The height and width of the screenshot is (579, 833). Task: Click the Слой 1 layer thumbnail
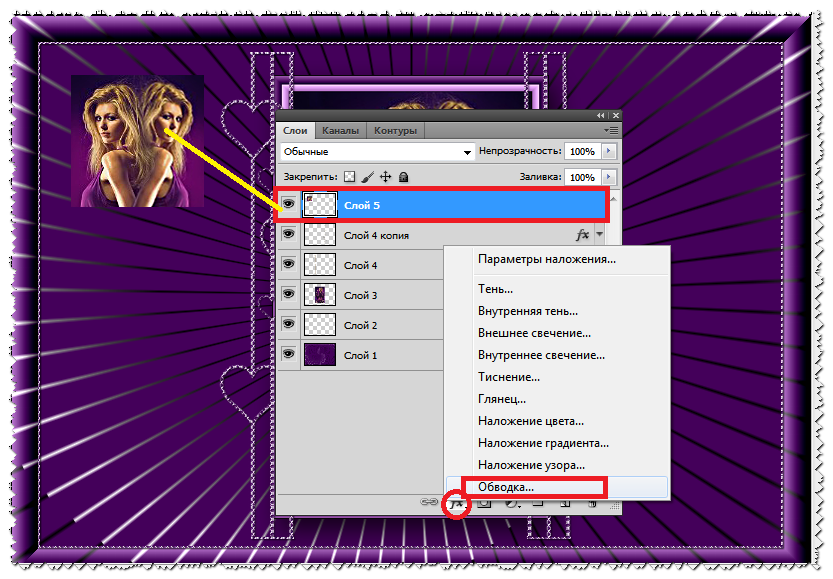320,354
